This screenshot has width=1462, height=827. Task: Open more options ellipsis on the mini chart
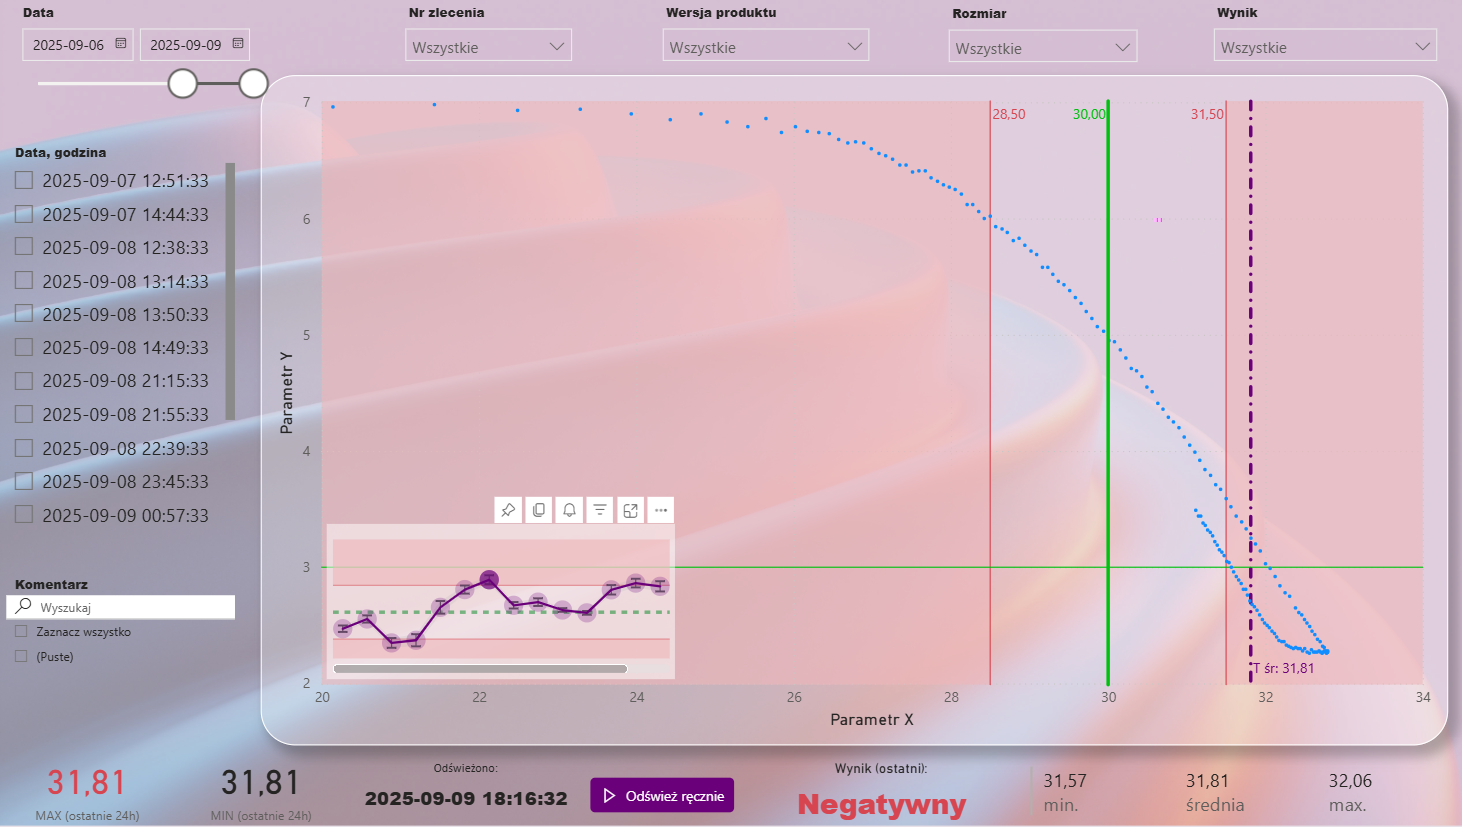coord(661,510)
